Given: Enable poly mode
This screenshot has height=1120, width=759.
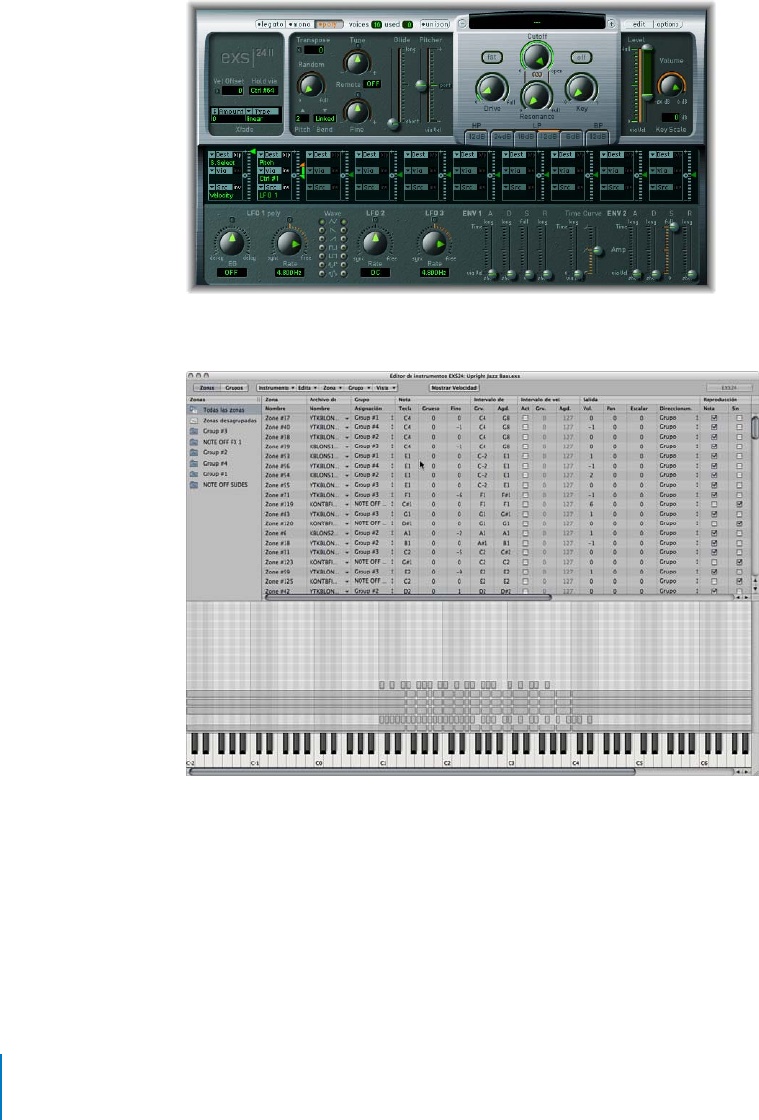Looking at the screenshot, I should [328, 24].
